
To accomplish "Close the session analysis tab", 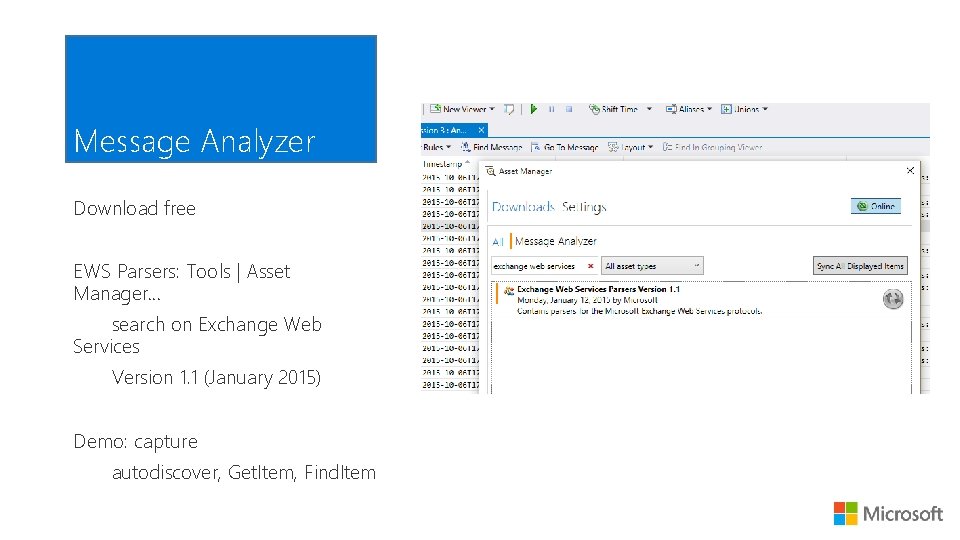I will (481, 130).
